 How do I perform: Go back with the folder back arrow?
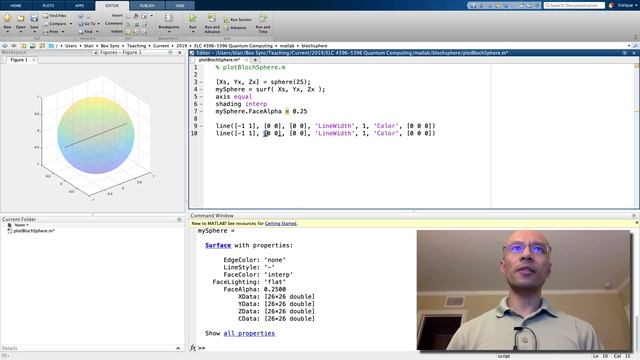pyautogui.click(x=5, y=46)
